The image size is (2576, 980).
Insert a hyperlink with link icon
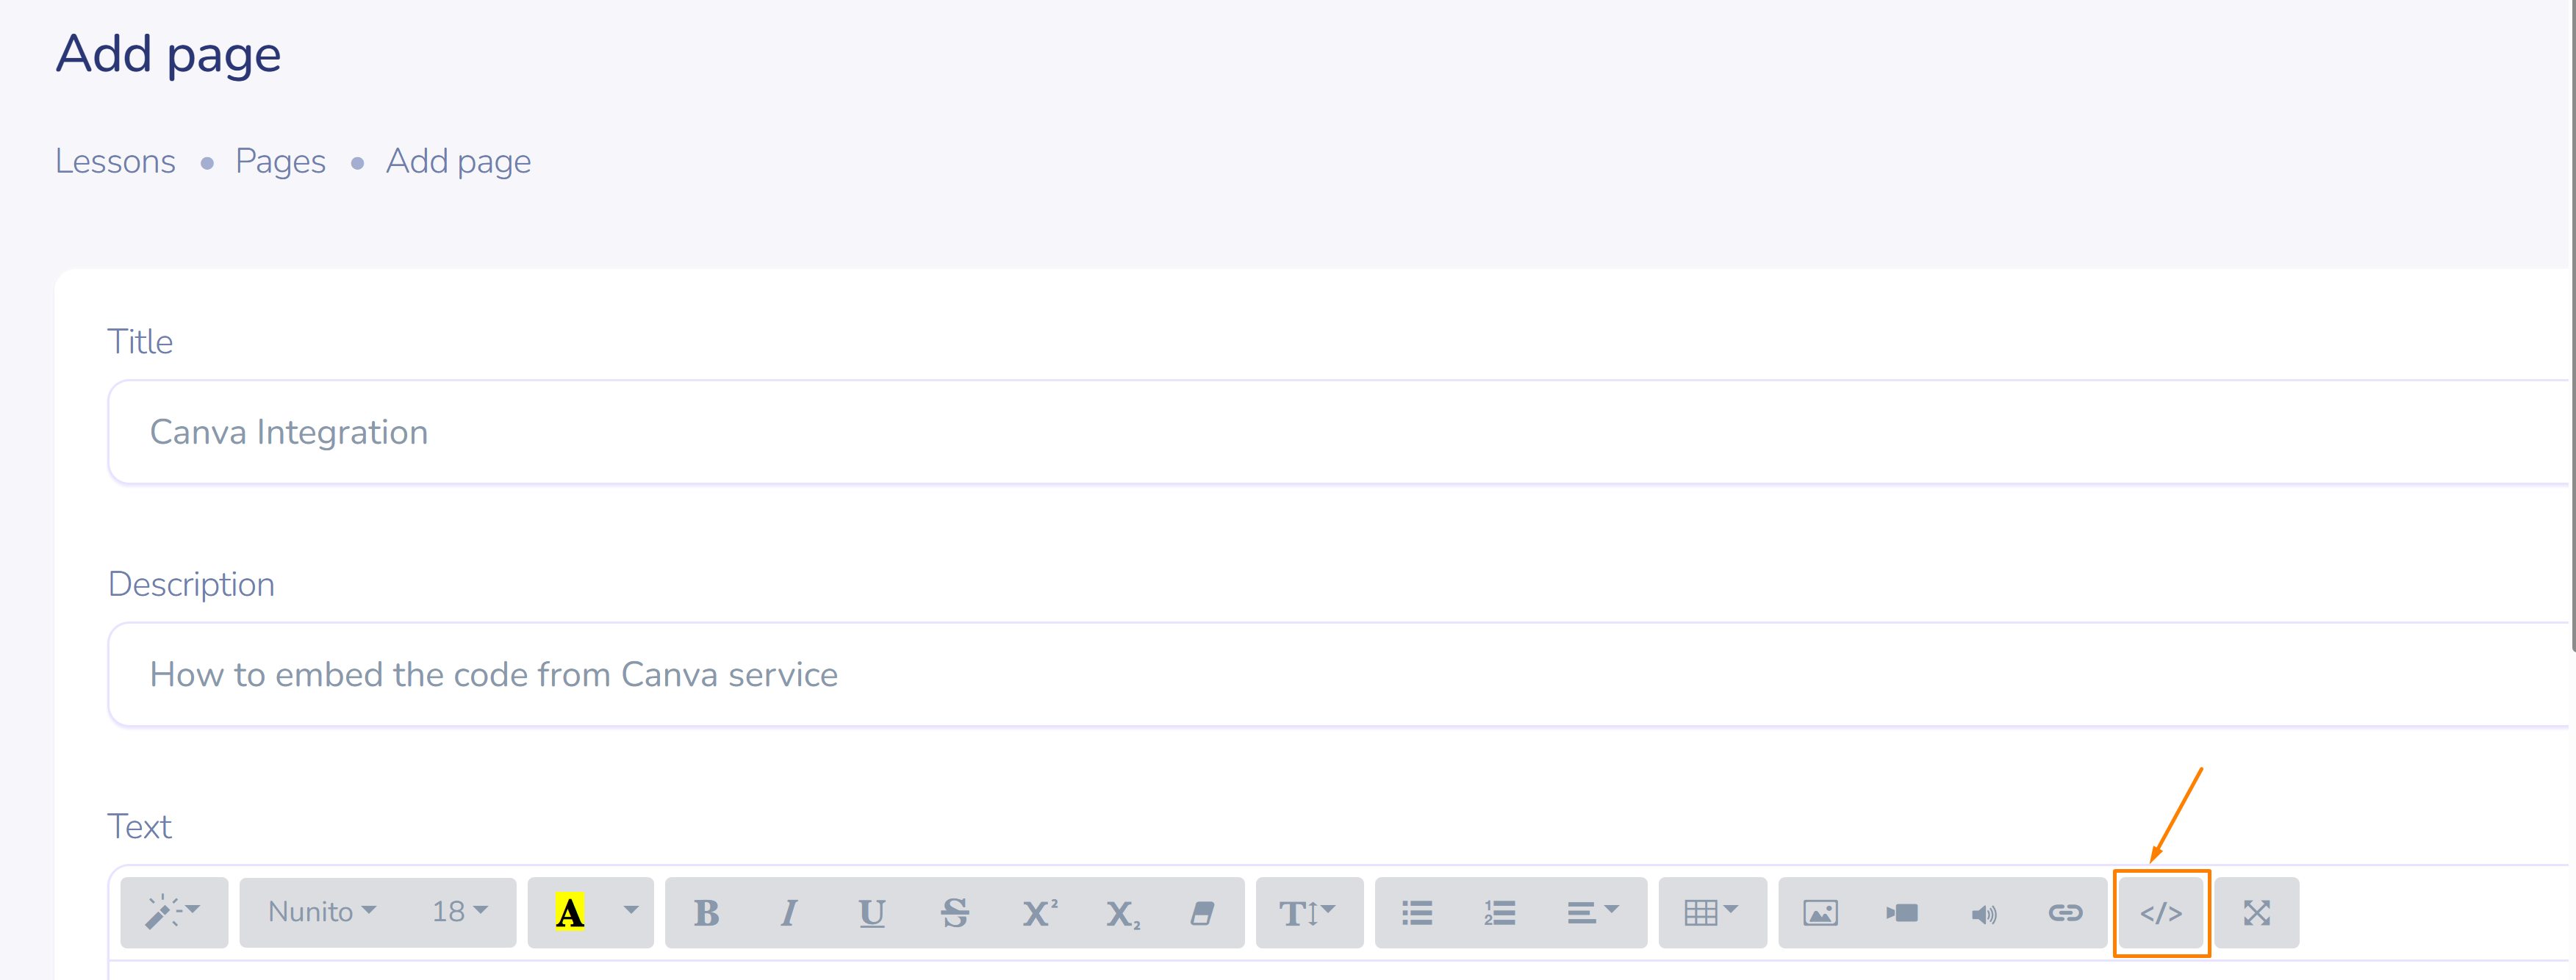[2065, 913]
